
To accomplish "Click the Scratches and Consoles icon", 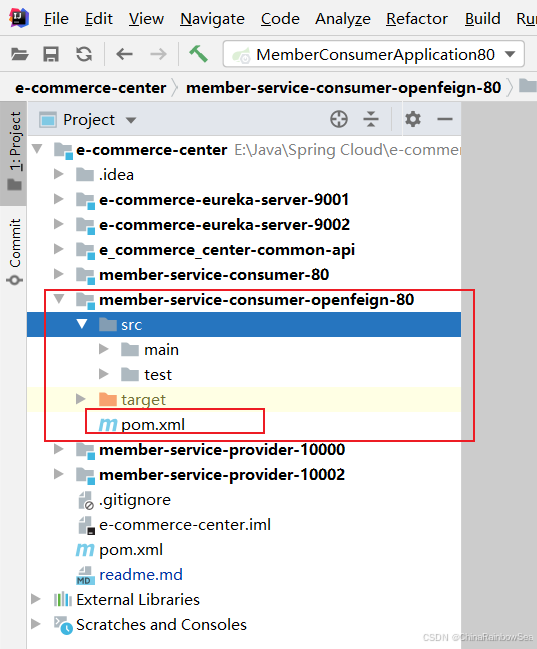I will coord(63,625).
